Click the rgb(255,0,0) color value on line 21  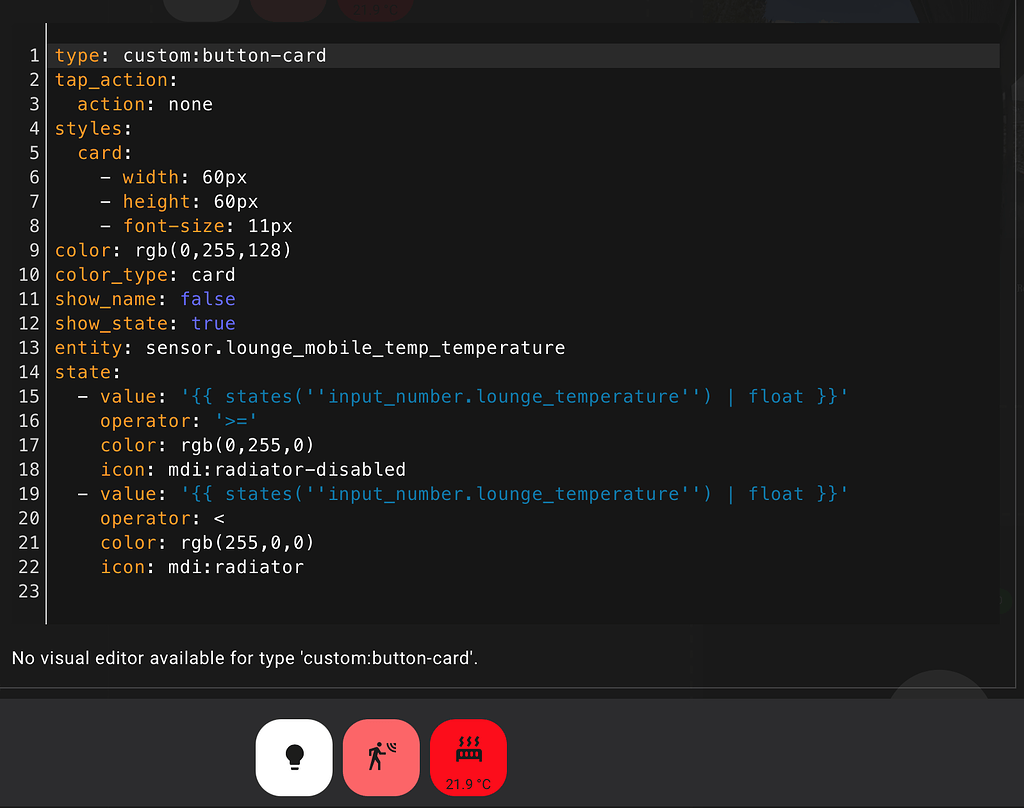pyautogui.click(x=250, y=542)
